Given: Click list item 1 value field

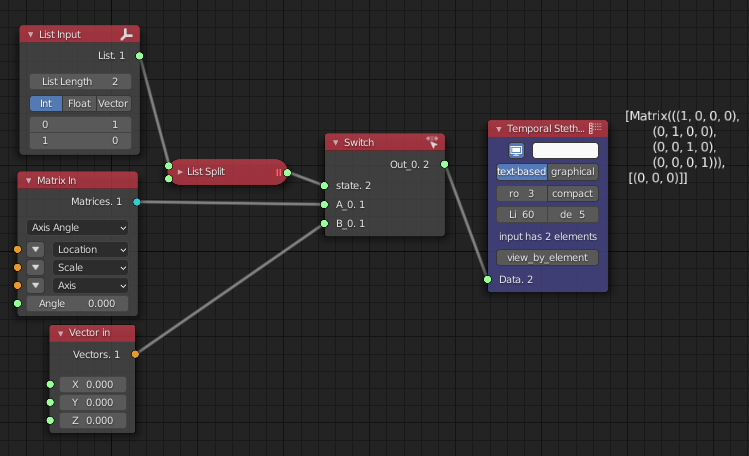Looking at the screenshot, I should coord(80,141).
